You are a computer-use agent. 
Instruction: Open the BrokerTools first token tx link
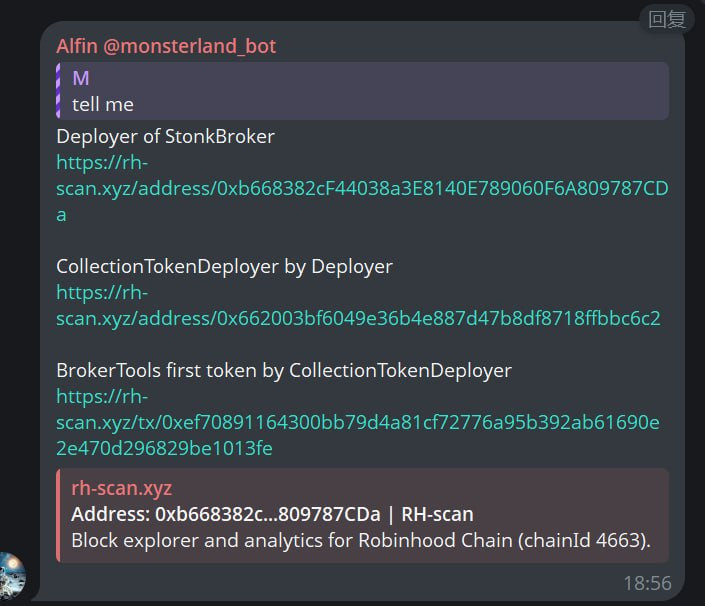[x=358, y=422]
